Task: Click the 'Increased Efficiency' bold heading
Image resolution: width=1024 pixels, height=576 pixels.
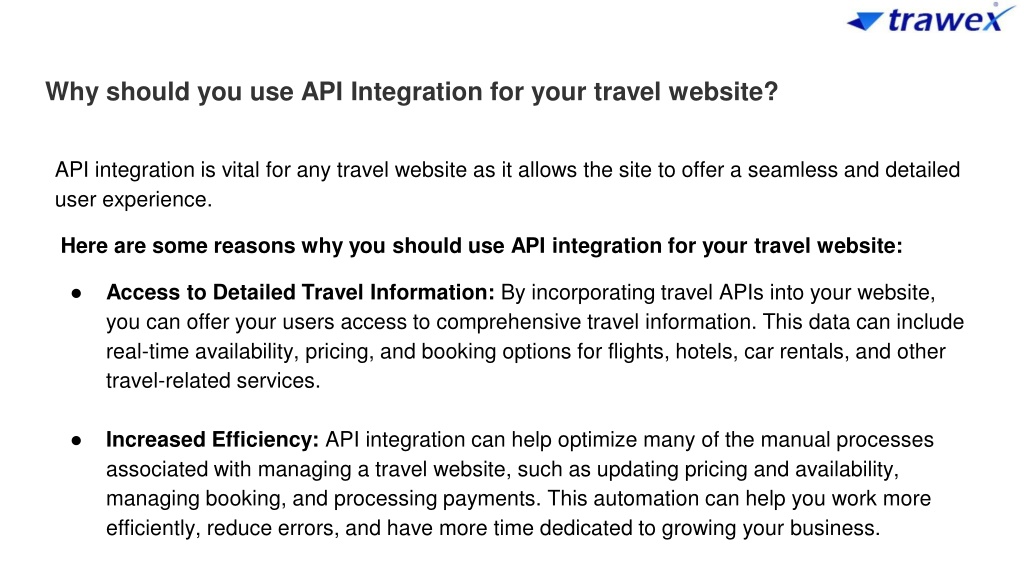Action: pyautogui.click(x=212, y=440)
